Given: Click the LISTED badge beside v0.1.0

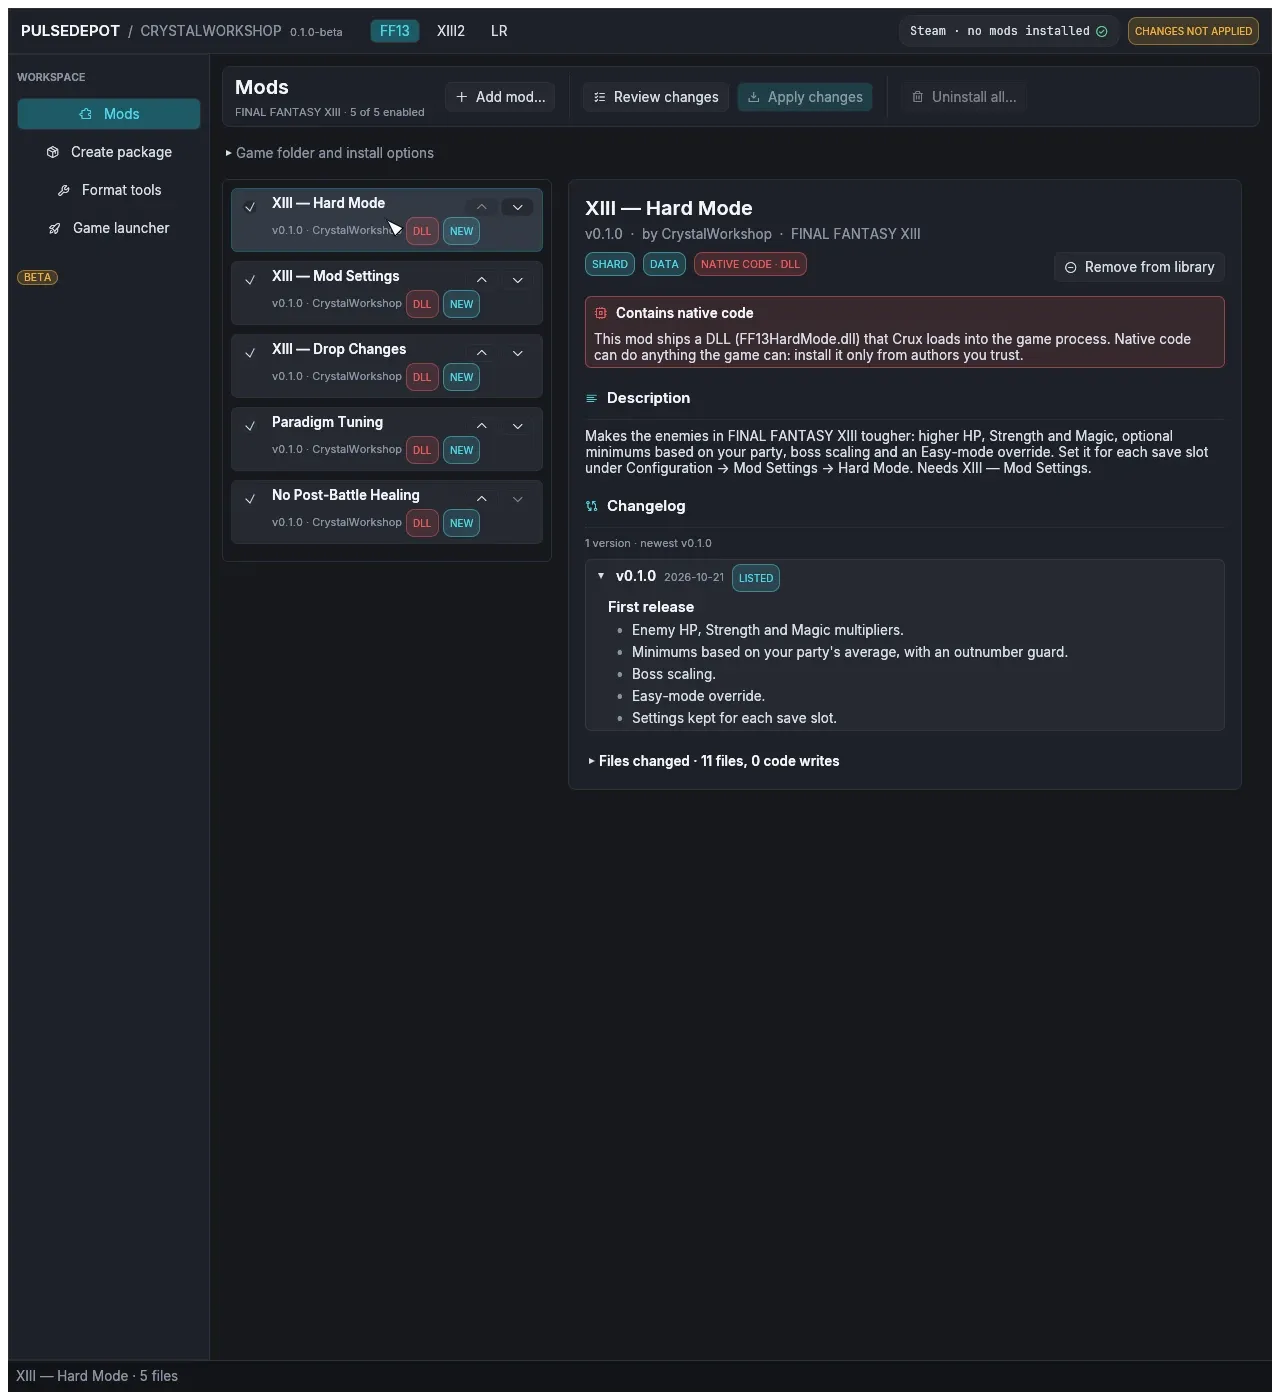Looking at the screenshot, I should click(x=756, y=578).
